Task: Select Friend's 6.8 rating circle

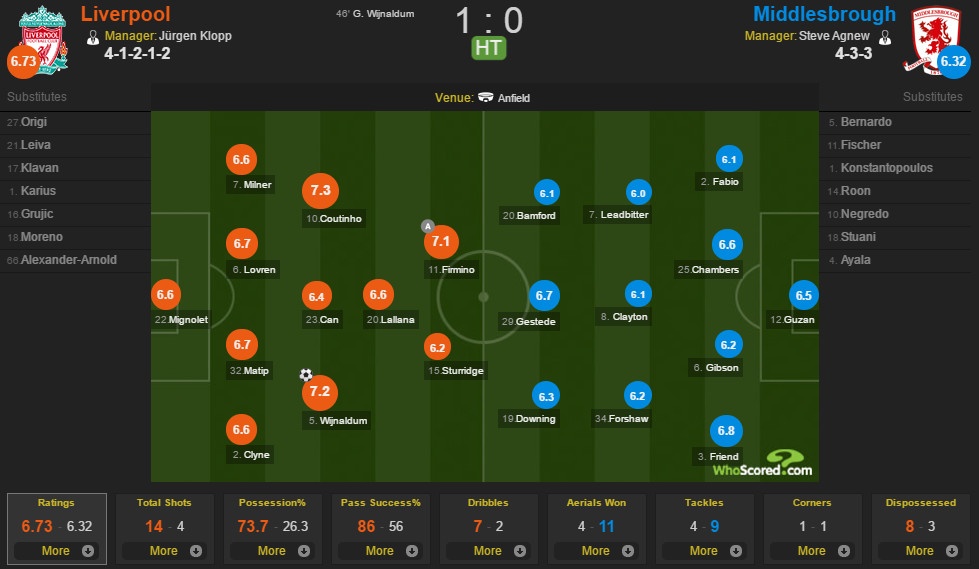Action: [726, 430]
